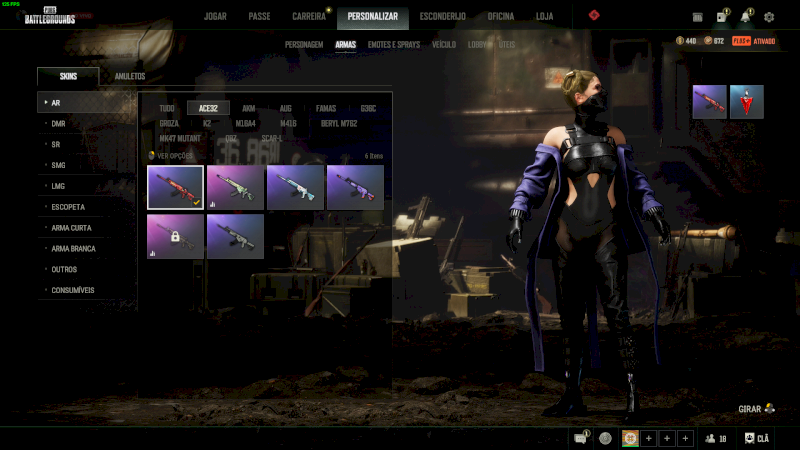This screenshot has width=800, height=450.
Task: Click the GIRAR rotate control
Action: point(757,409)
